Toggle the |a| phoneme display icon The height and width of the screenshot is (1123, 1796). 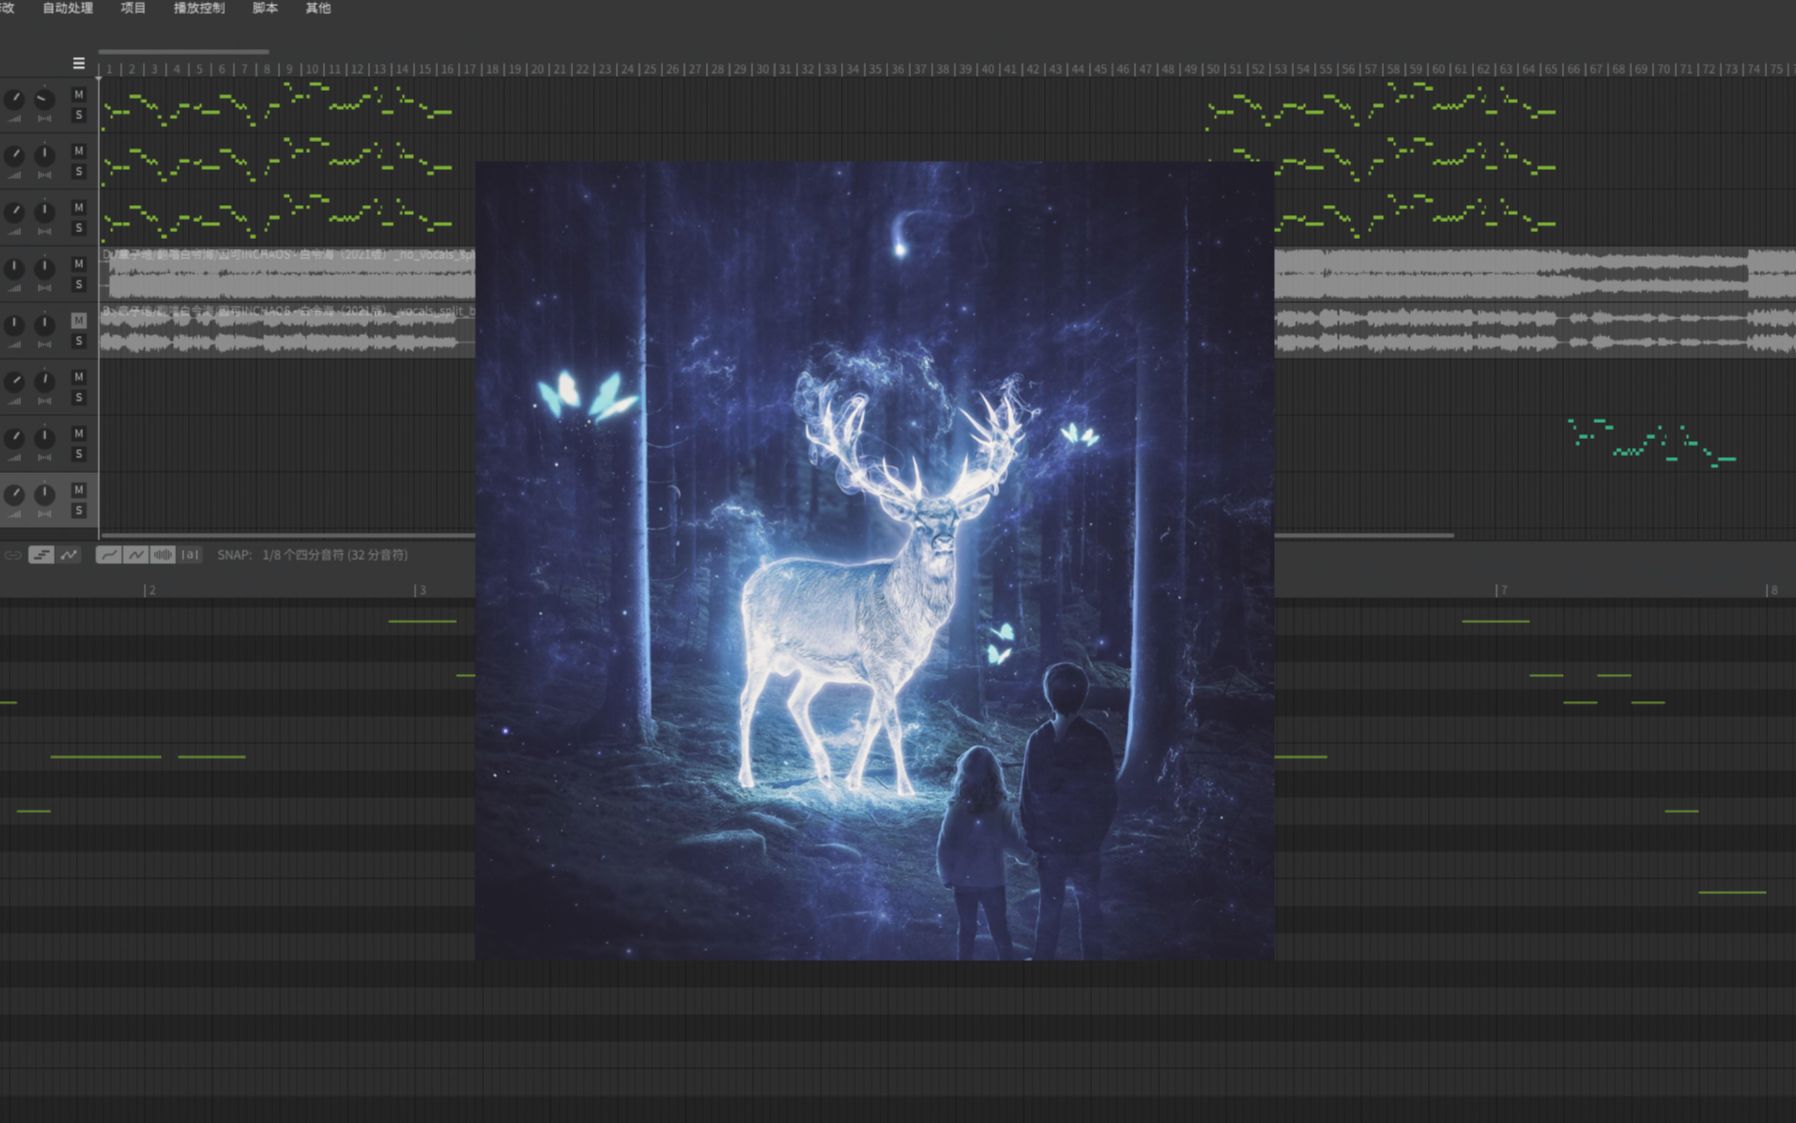click(x=190, y=555)
